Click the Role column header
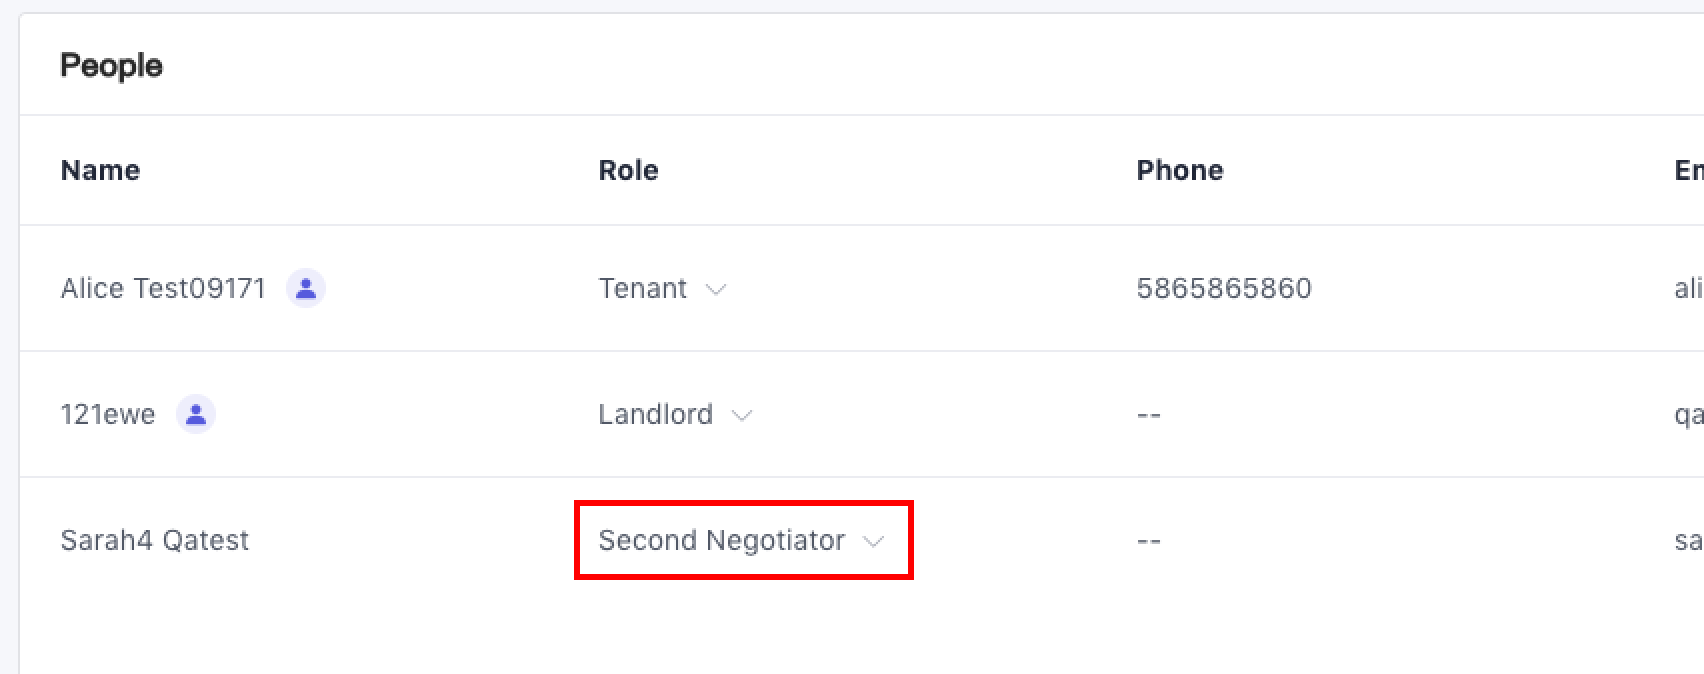1704x674 pixels. tap(628, 170)
